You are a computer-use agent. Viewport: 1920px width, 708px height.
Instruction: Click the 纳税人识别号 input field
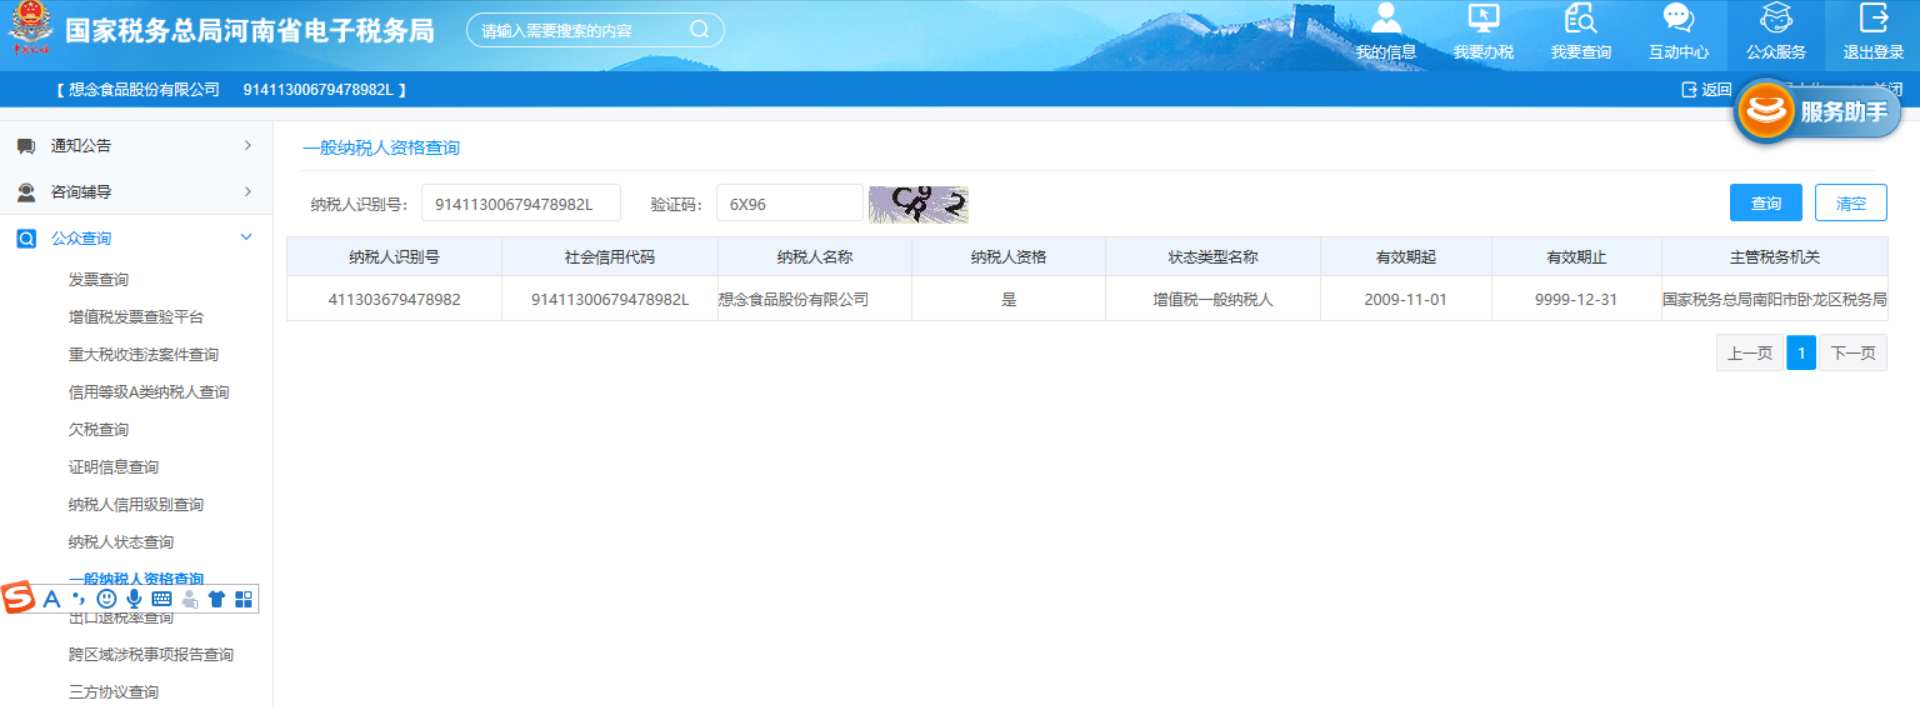click(x=520, y=204)
